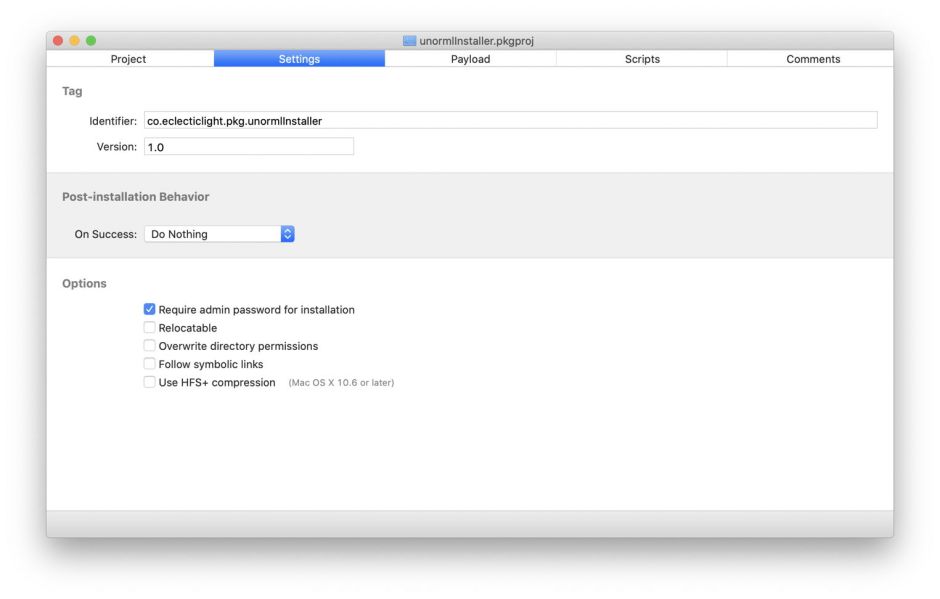This screenshot has width=940, height=599.
Task: Enable Use HFS+ compression checkbox
Action: [150, 382]
